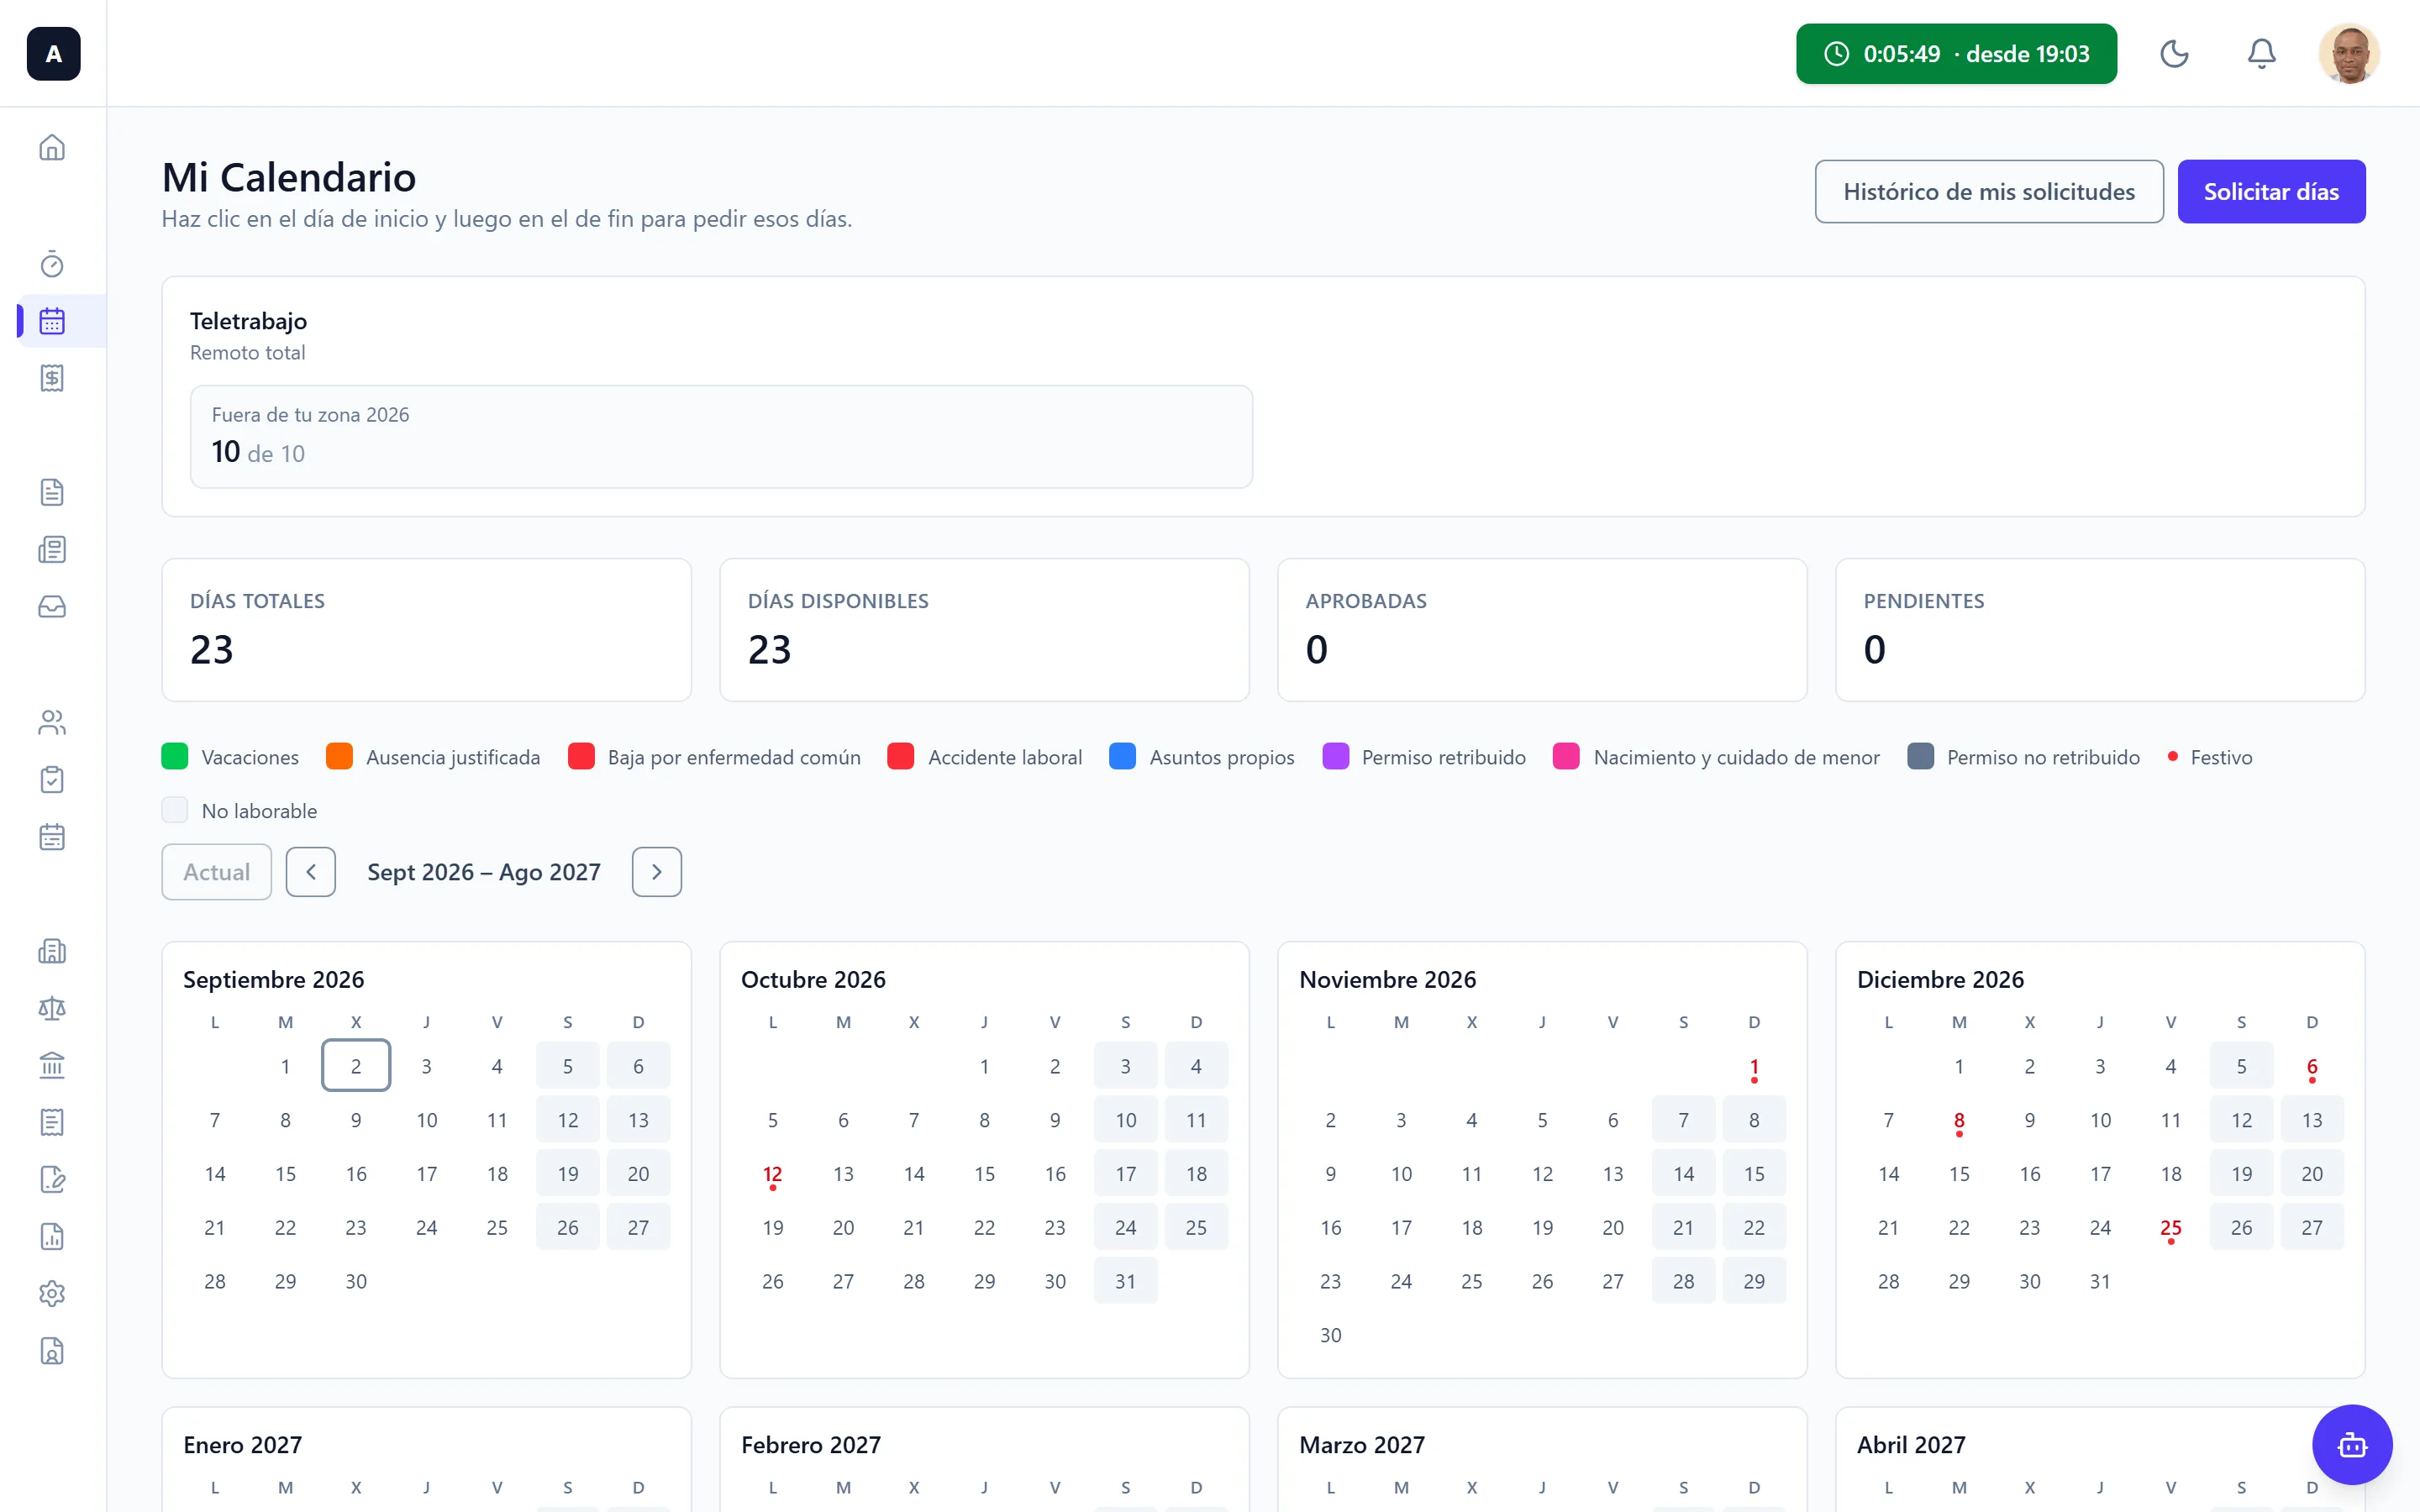
Task: Click the red Accidente laboral swatch
Action: [901, 757]
